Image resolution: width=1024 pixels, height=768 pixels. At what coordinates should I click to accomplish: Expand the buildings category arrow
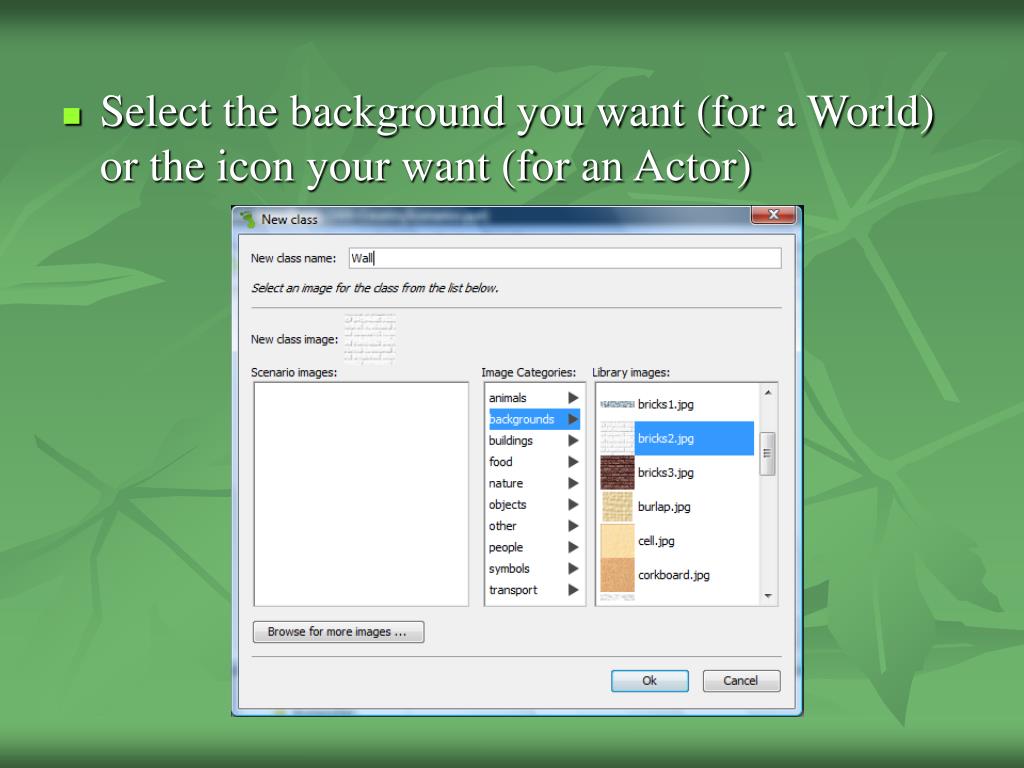[x=573, y=441]
